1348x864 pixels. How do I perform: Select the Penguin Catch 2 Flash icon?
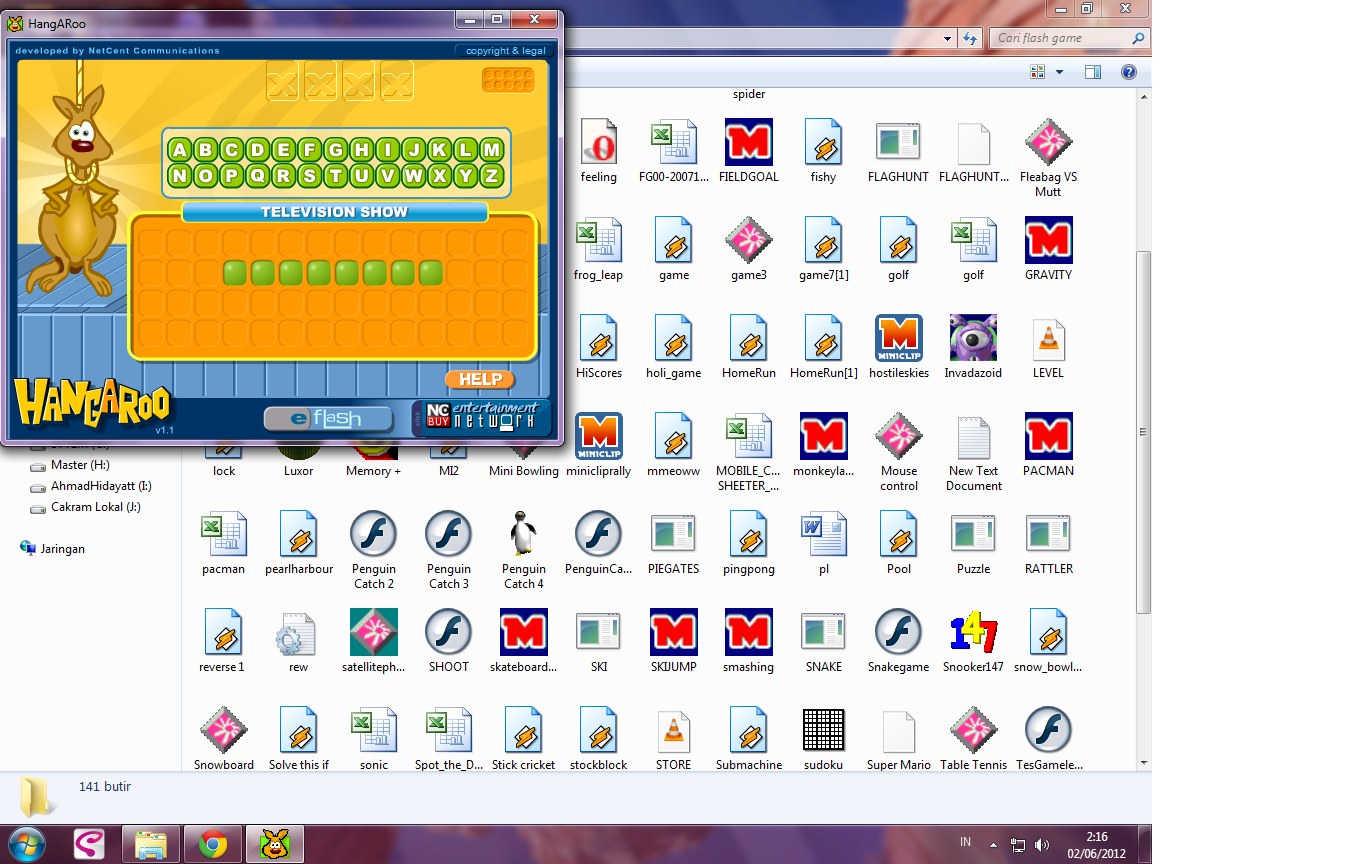374,551
